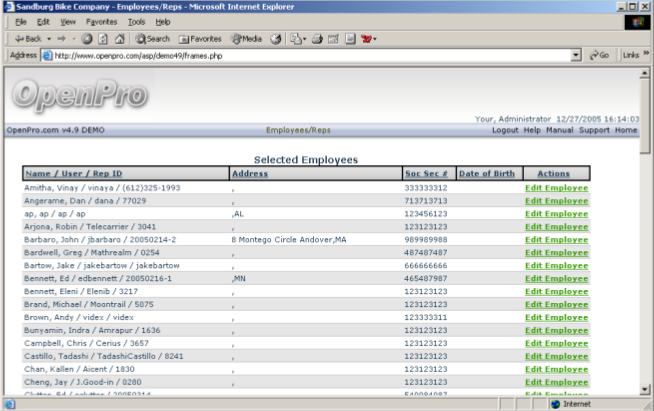
Task: Expand the address bar dropdown
Action: tap(576, 56)
